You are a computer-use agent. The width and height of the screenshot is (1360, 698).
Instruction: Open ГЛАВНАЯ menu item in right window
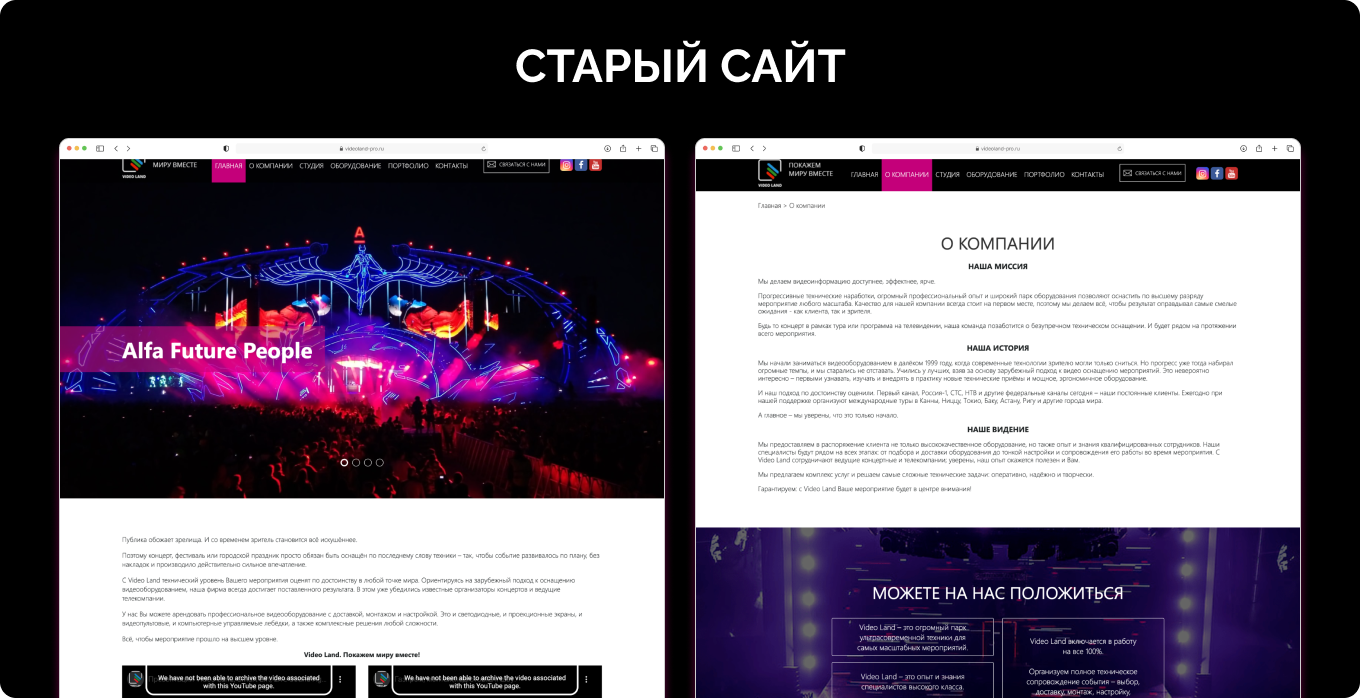864,174
